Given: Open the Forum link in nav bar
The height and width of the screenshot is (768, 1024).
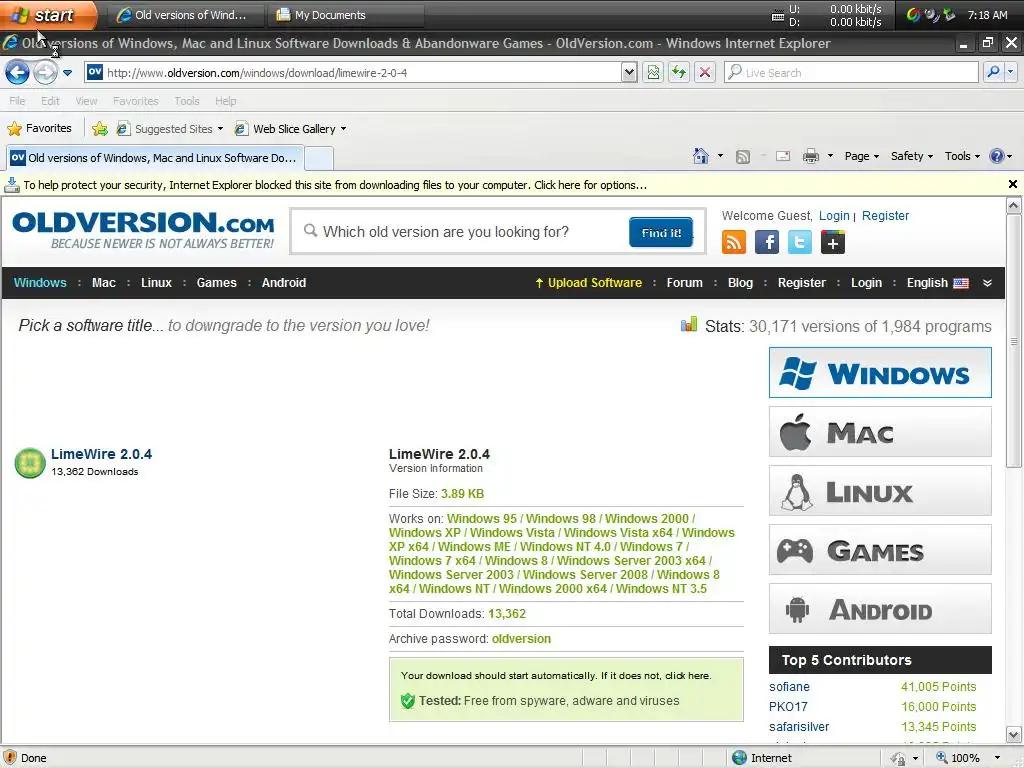Looking at the screenshot, I should coord(684,283).
